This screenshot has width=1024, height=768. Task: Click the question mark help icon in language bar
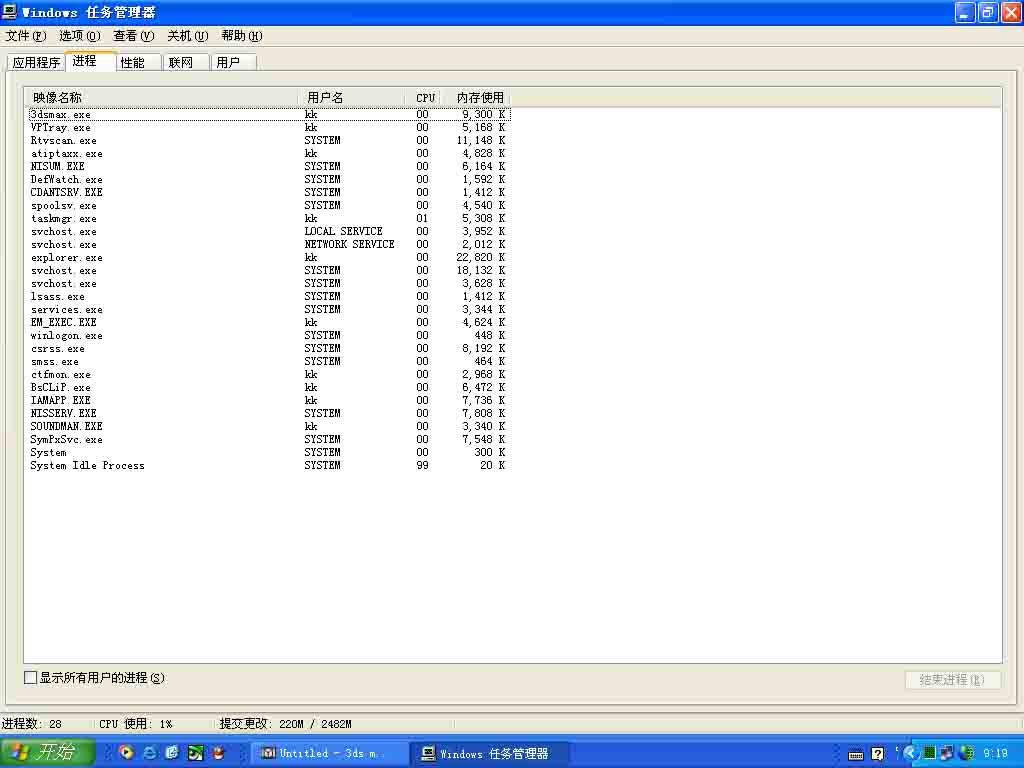(878, 754)
